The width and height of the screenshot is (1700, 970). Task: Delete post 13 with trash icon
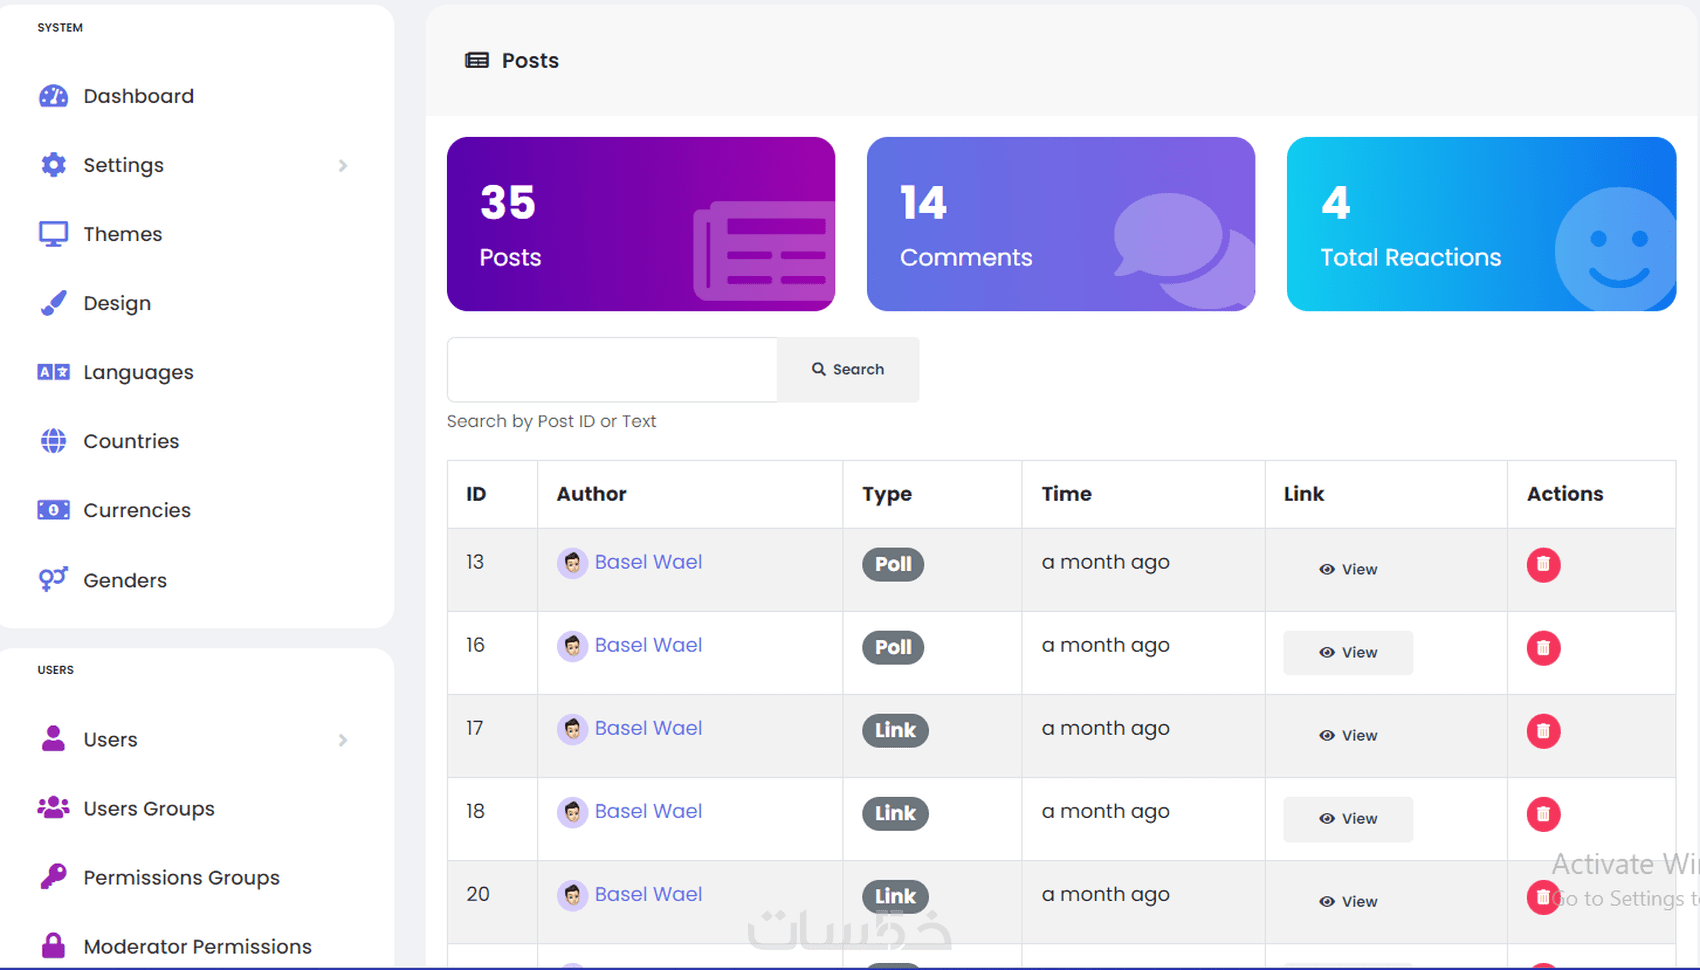pos(1543,565)
